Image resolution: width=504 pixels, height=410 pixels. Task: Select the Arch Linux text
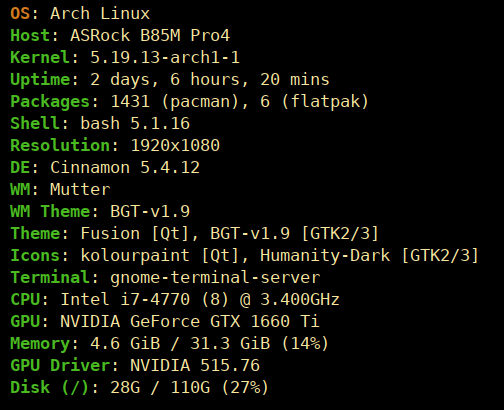(x=100, y=14)
